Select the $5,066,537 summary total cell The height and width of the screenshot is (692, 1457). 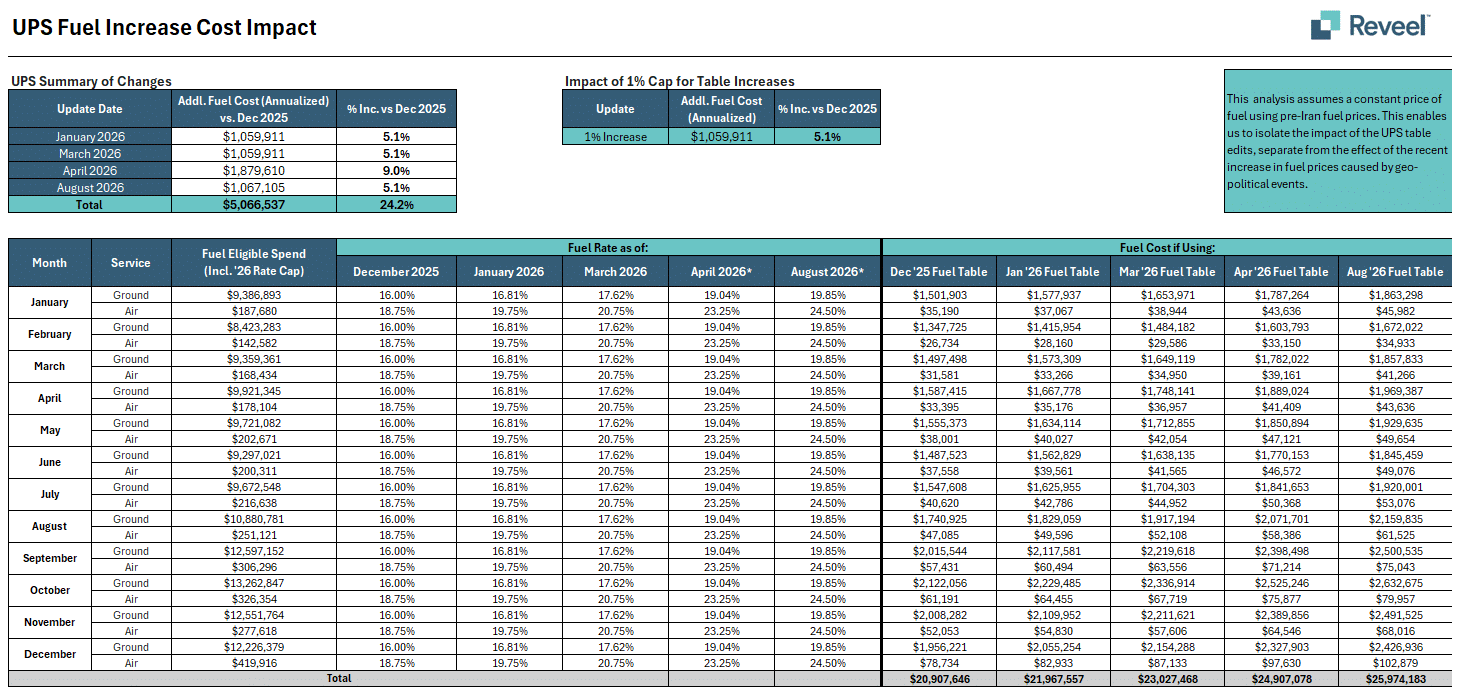pyautogui.click(x=254, y=205)
